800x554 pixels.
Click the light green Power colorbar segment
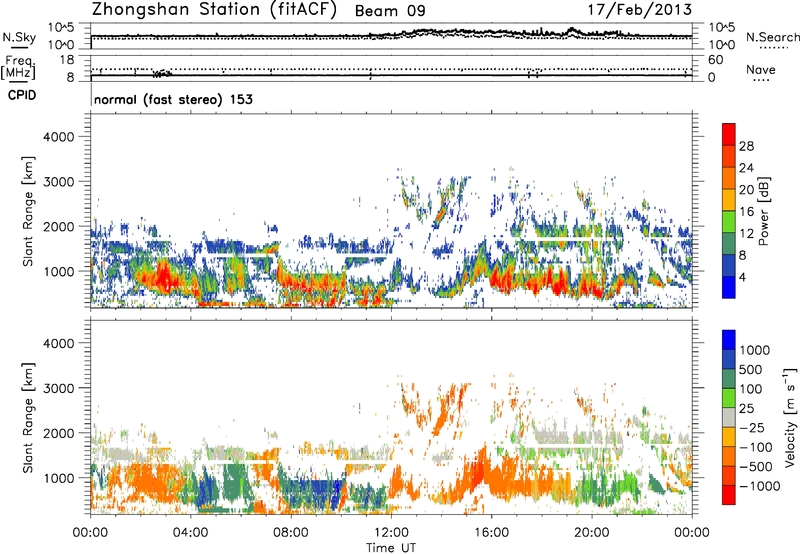[729, 221]
